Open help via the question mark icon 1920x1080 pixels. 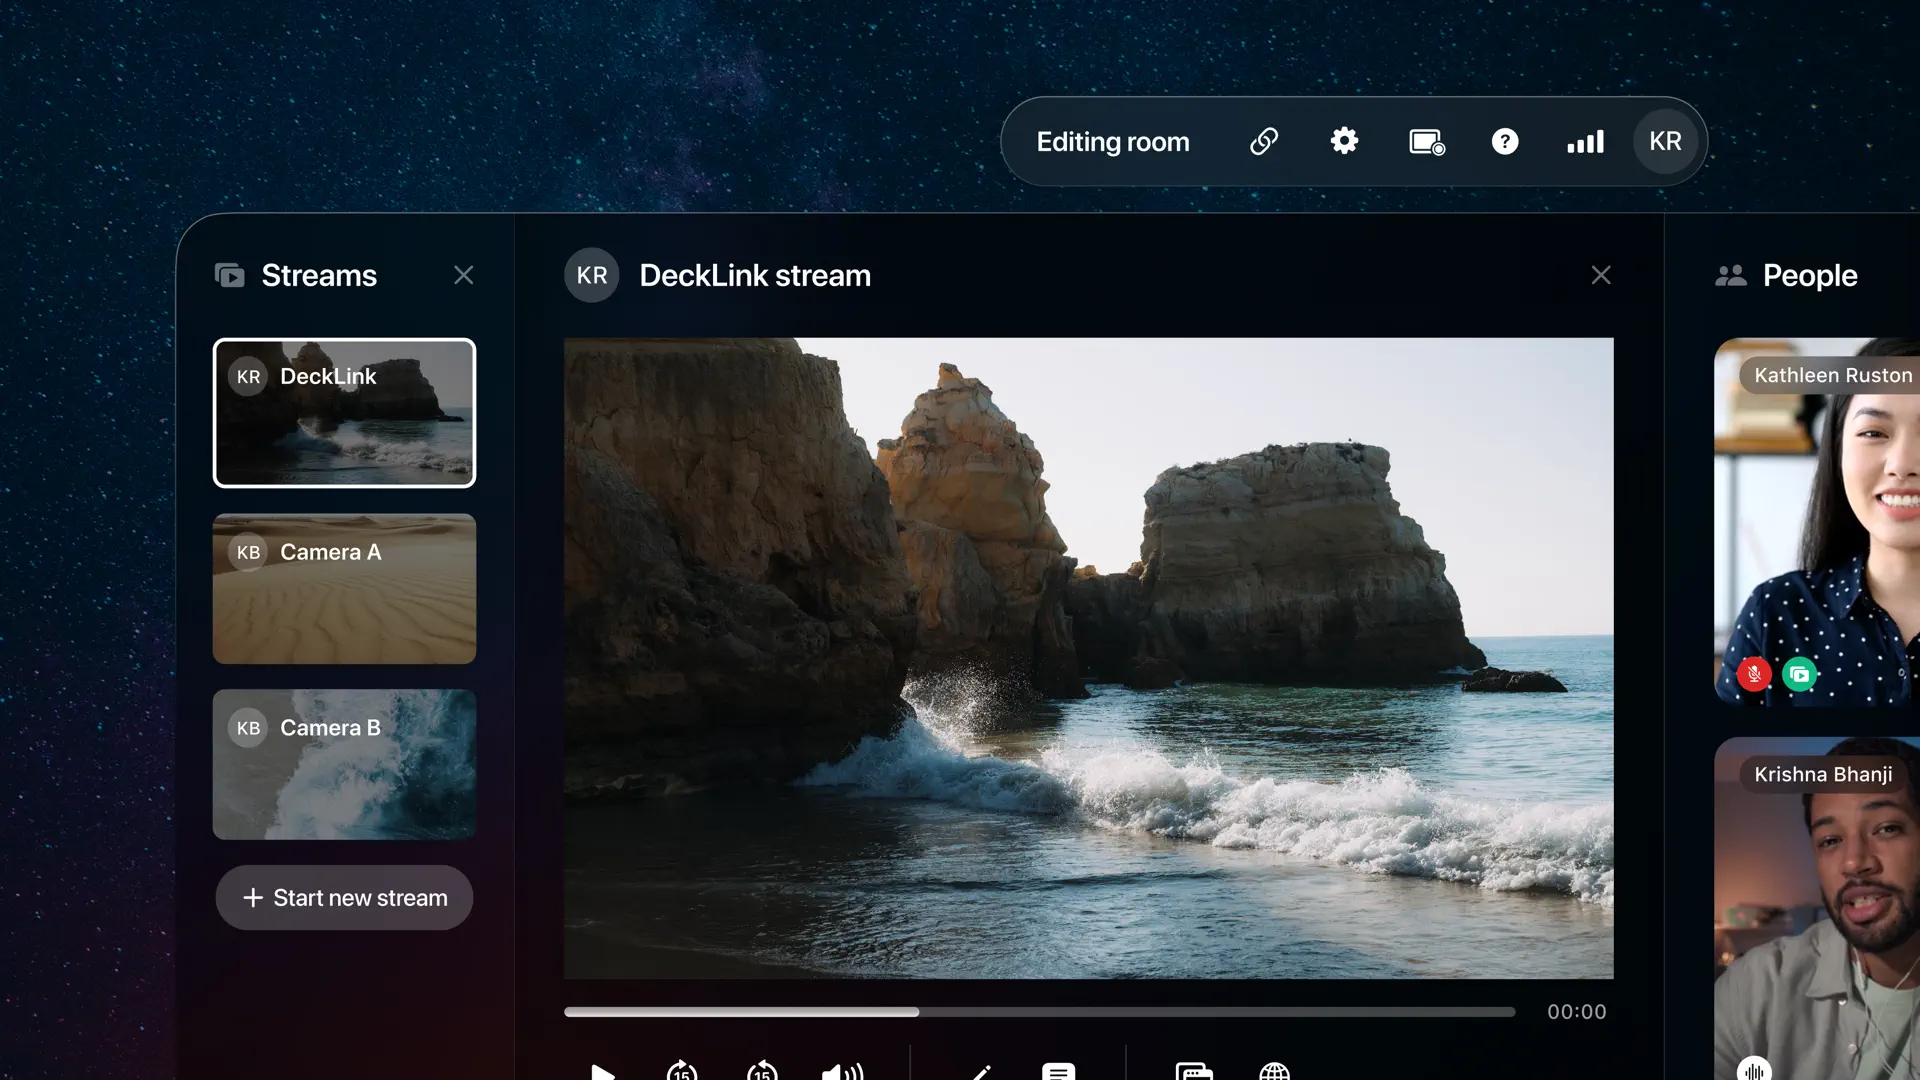click(1505, 141)
